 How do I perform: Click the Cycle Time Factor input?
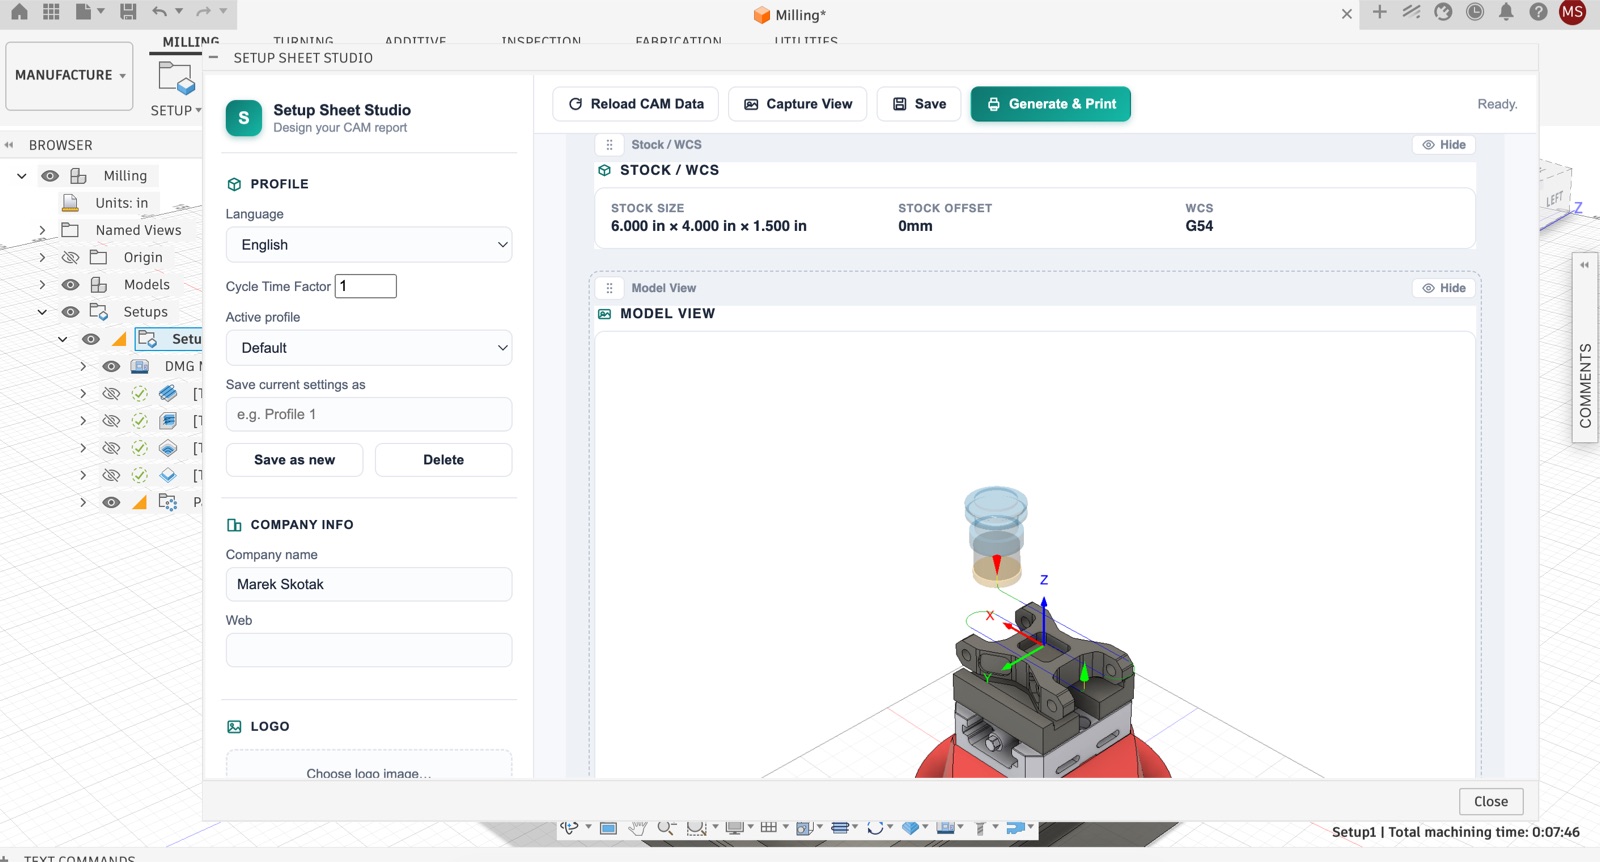[366, 286]
